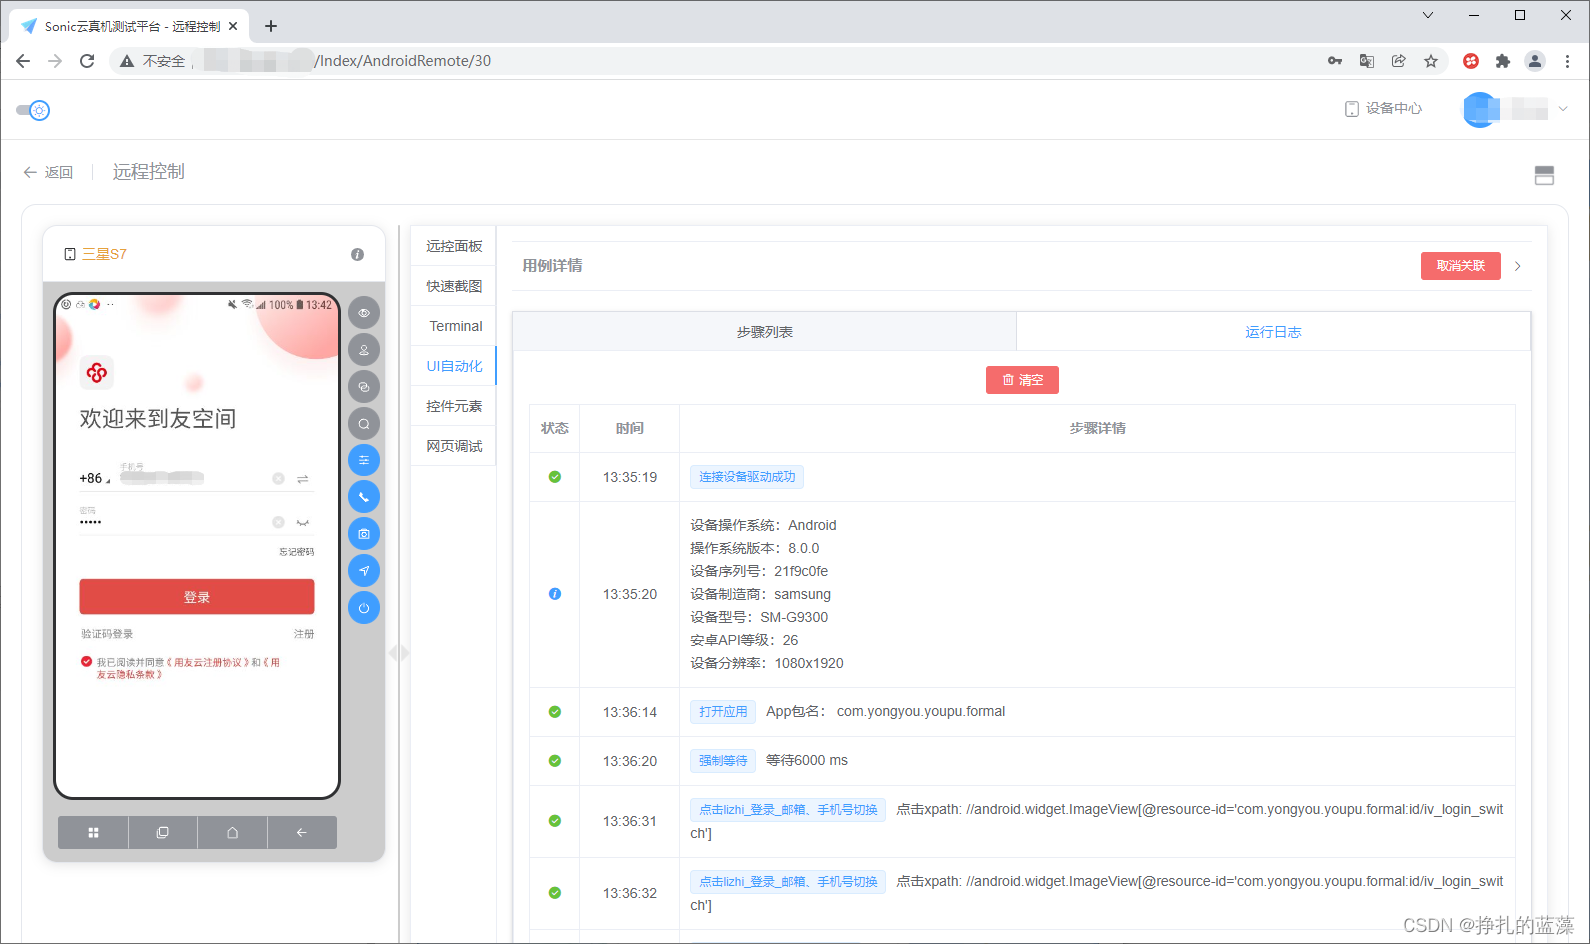Click 注册 link on phone screen
Screen dimensions: 1590x944
[304, 634]
